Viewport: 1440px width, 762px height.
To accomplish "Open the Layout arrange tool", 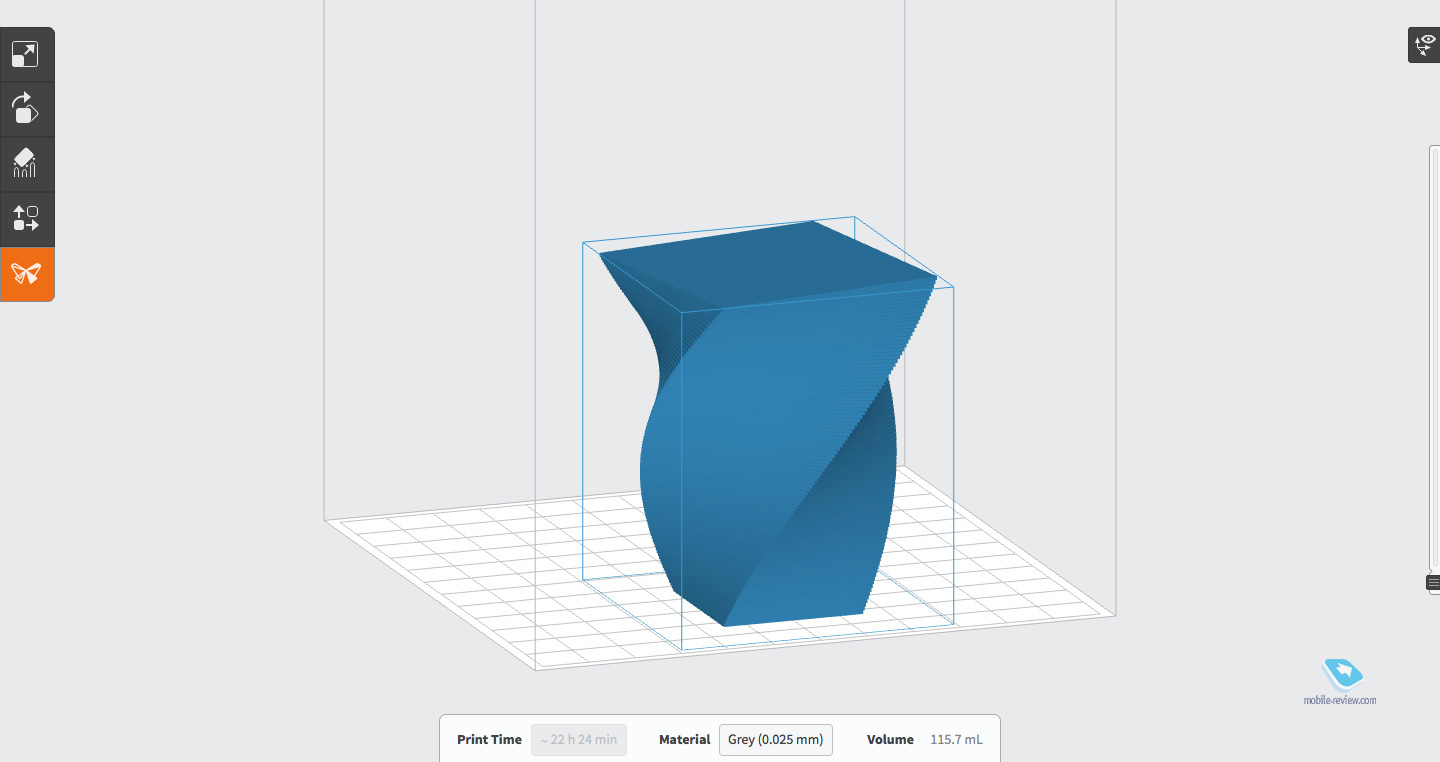I will [26, 219].
